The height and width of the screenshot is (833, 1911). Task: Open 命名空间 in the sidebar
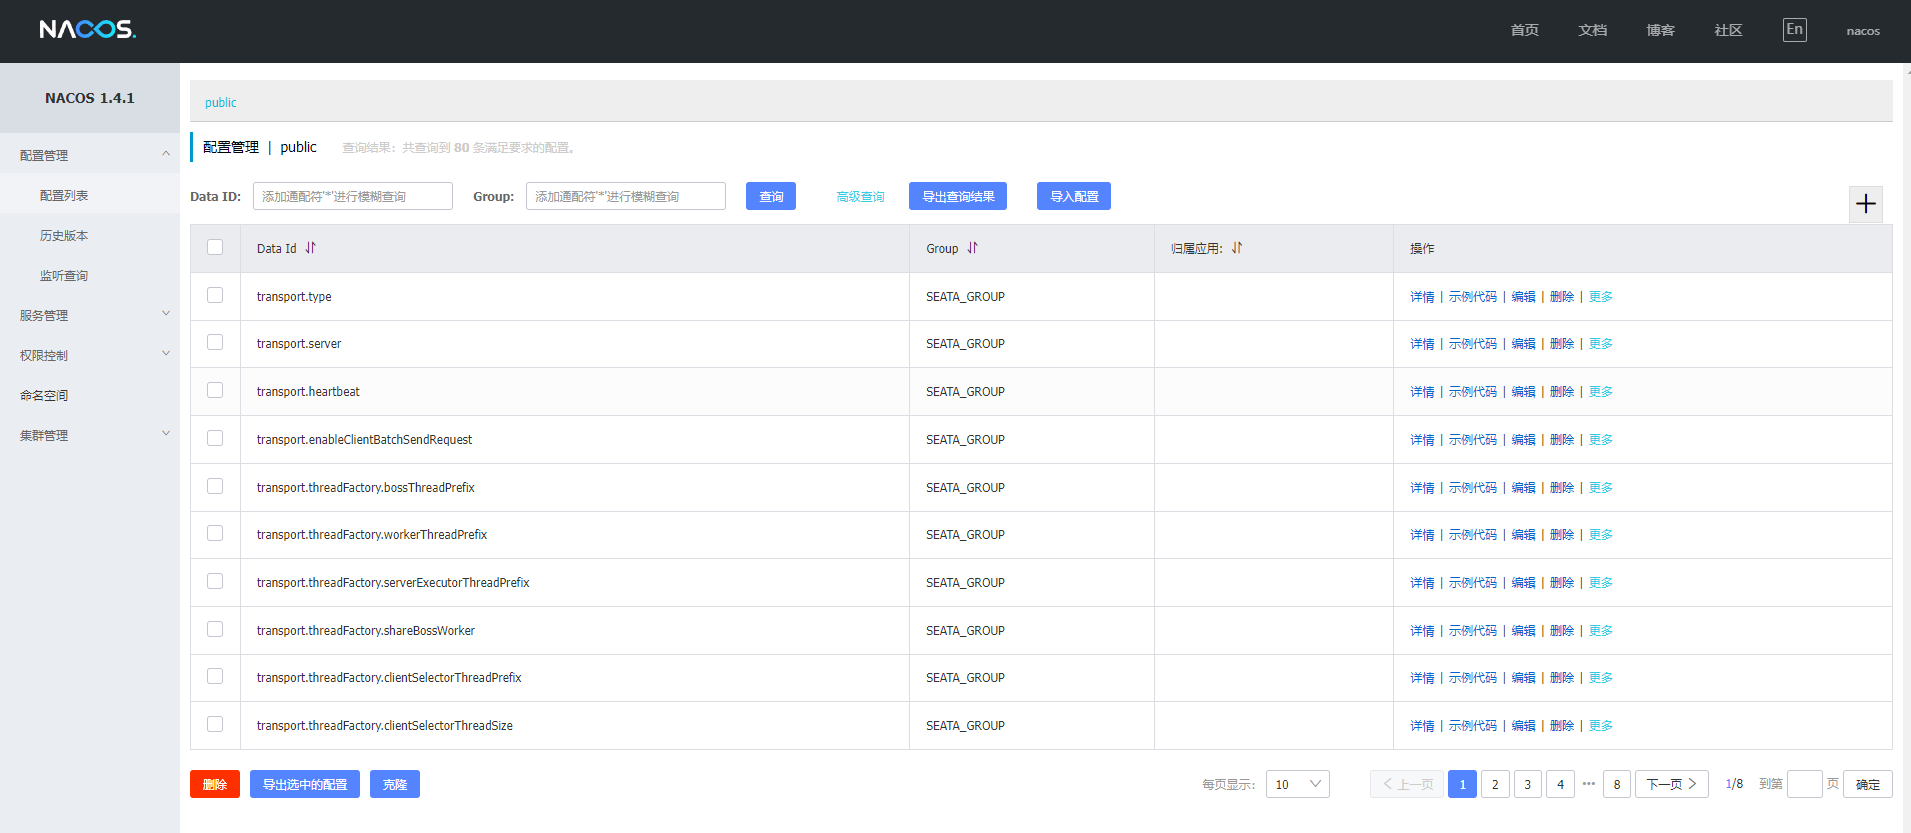pyautogui.click(x=44, y=395)
